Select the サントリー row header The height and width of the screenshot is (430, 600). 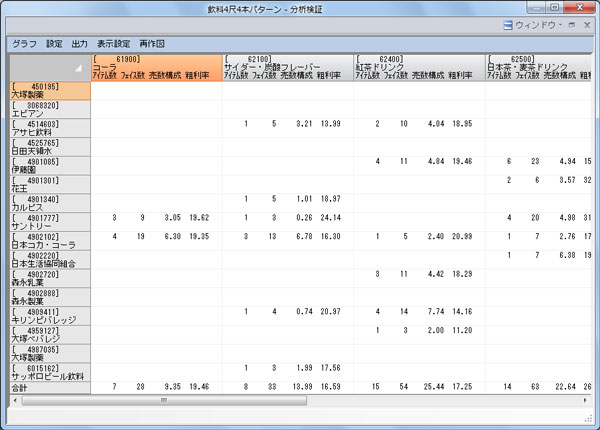[x=50, y=222]
